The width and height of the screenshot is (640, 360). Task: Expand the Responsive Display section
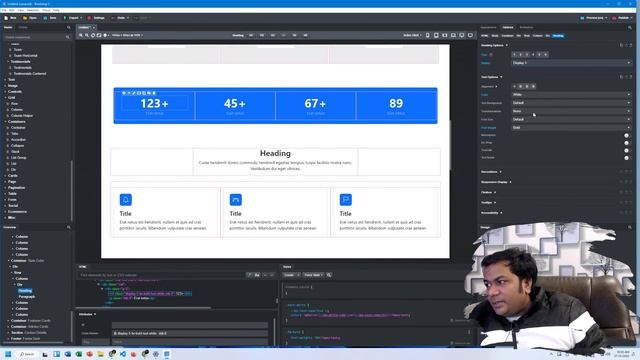tap(496, 182)
